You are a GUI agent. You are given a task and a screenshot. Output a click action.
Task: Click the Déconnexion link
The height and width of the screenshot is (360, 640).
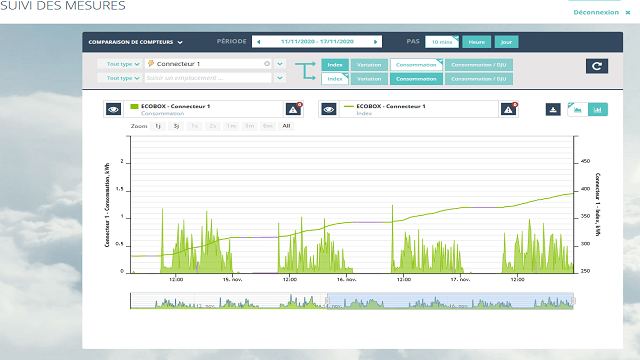pyautogui.click(x=596, y=12)
